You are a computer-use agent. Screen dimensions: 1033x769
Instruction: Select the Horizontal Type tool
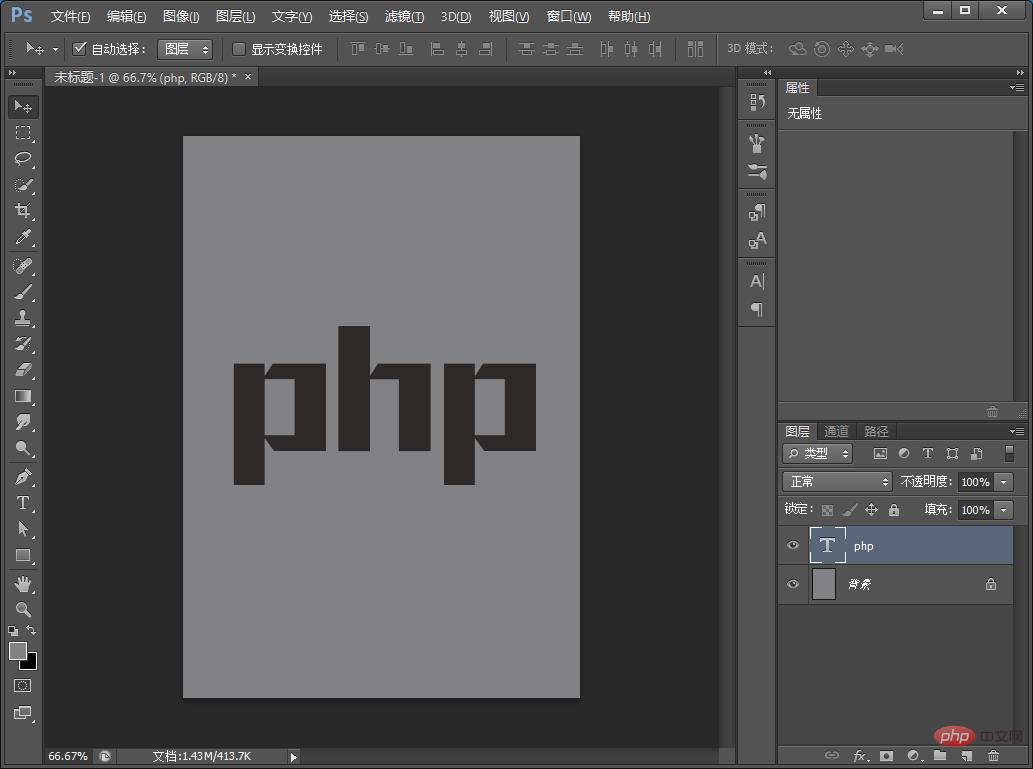(23, 503)
